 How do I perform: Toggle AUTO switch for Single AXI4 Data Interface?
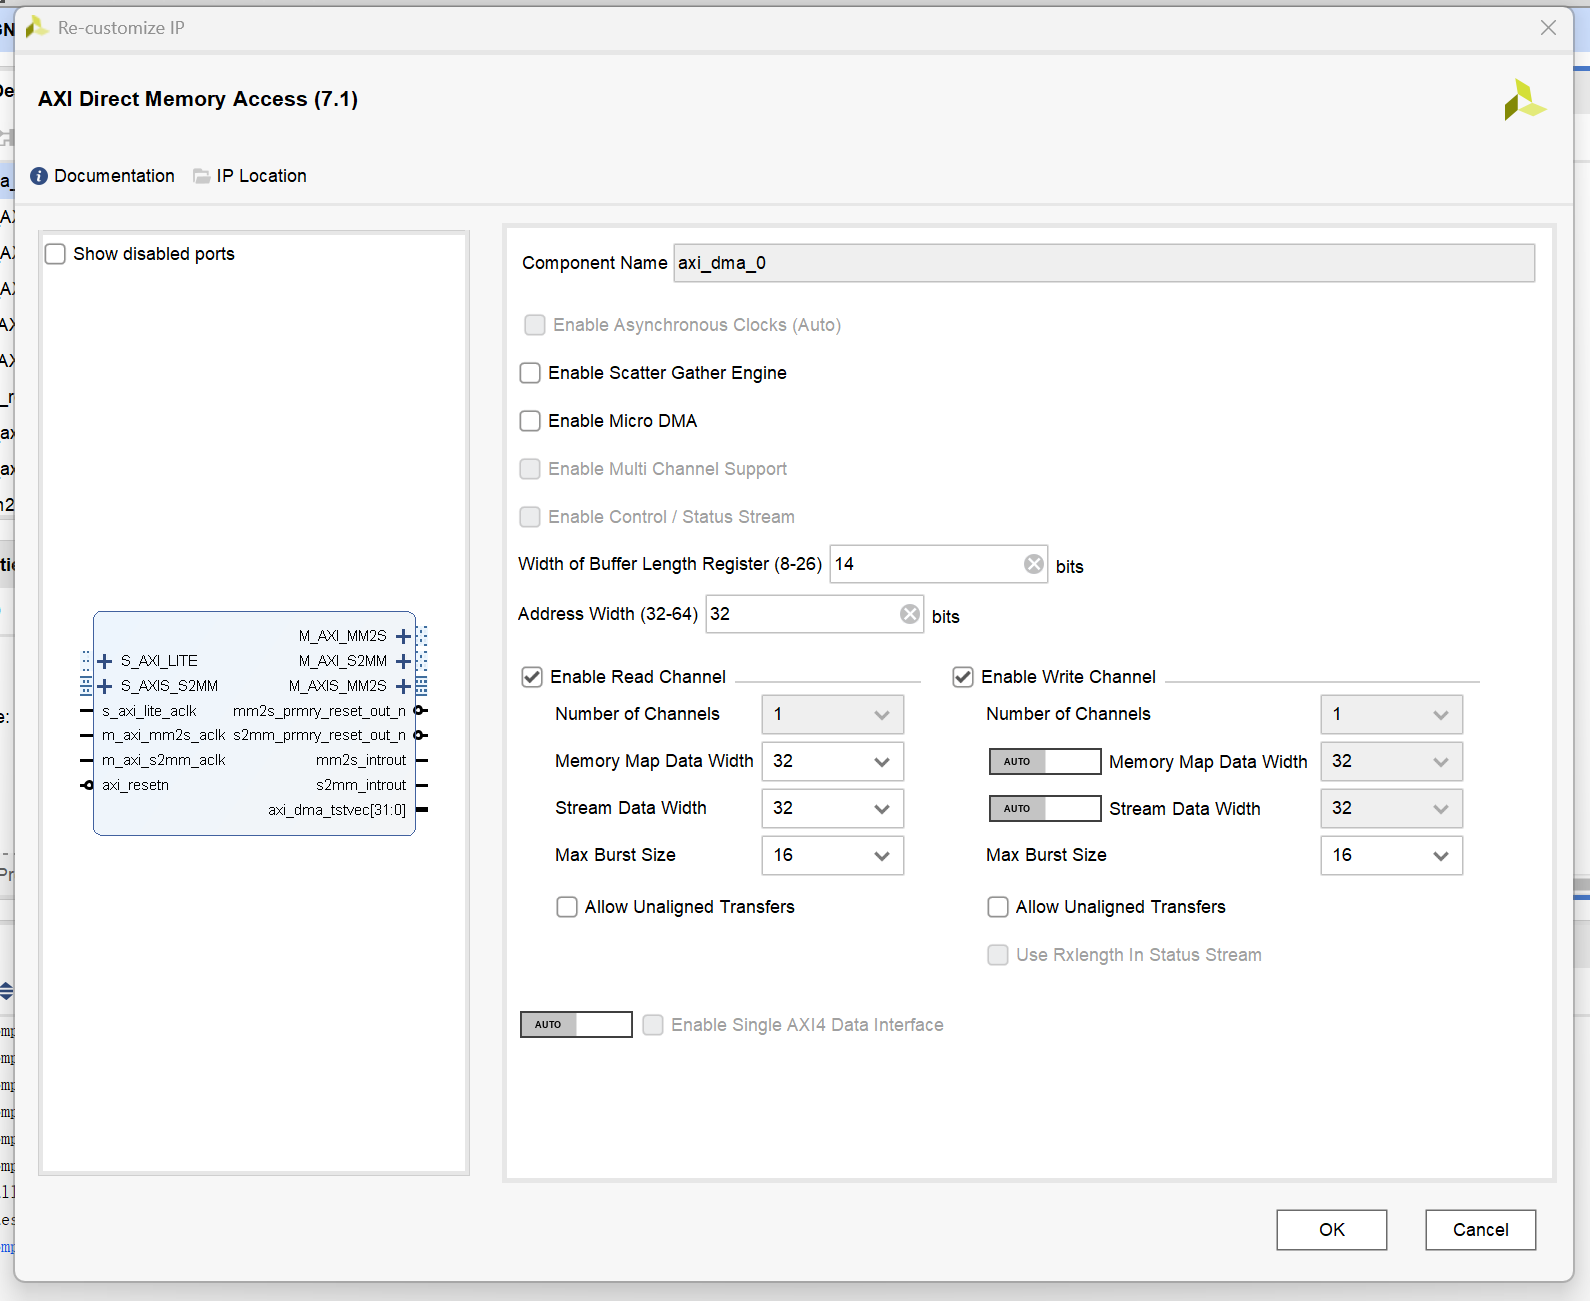576,1025
